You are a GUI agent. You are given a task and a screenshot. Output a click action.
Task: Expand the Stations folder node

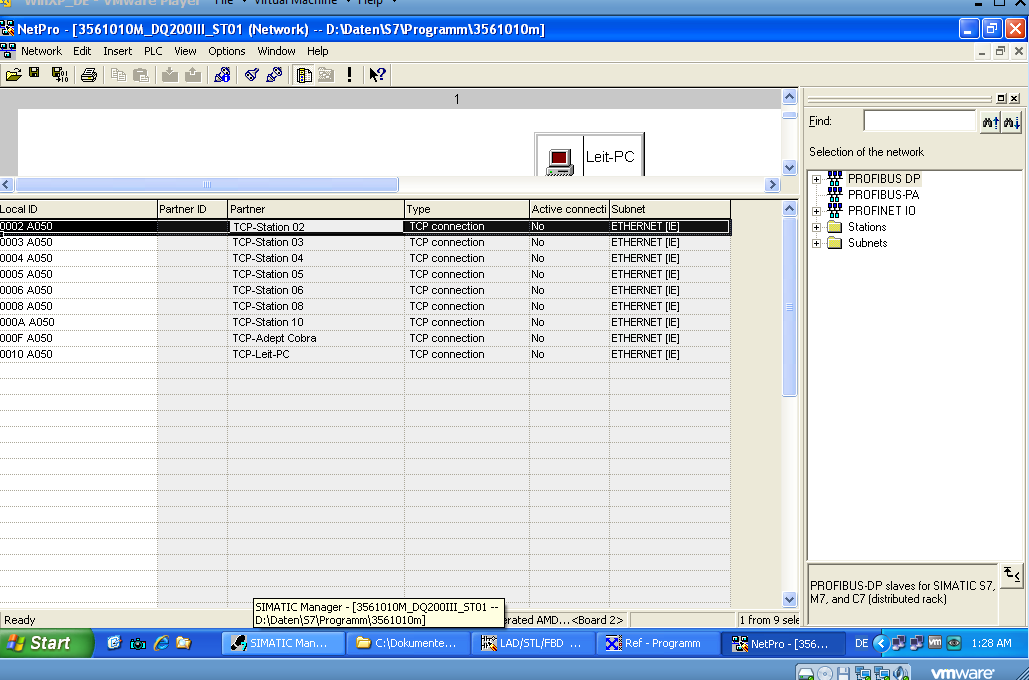coord(816,227)
